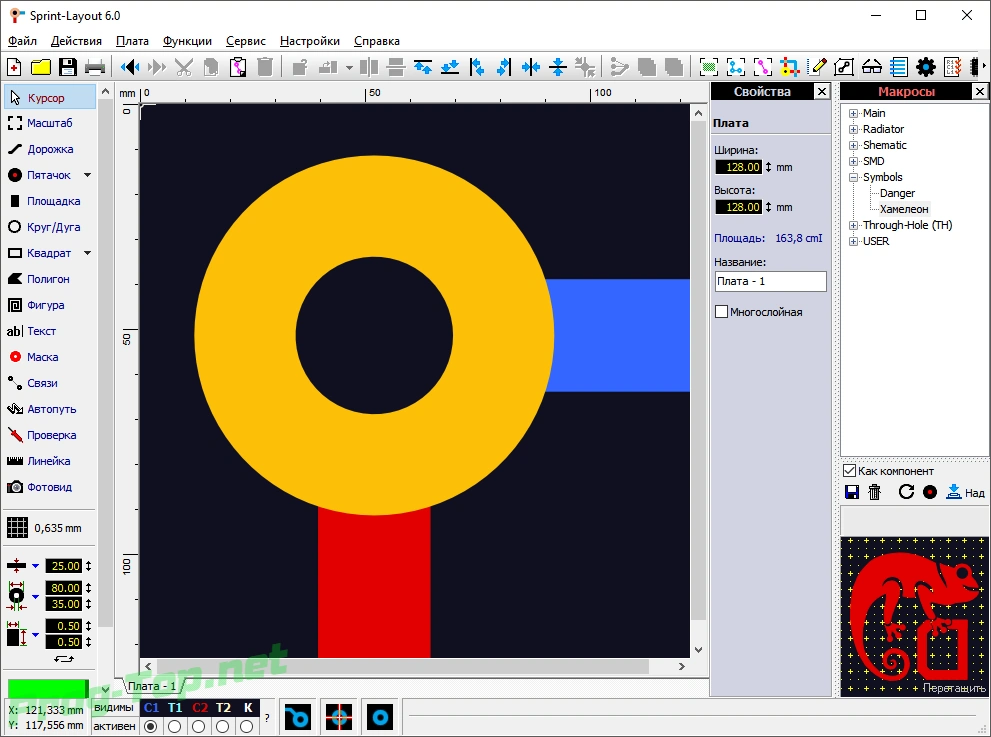
Task: Open file using yellow folder icon
Action: click(41, 67)
